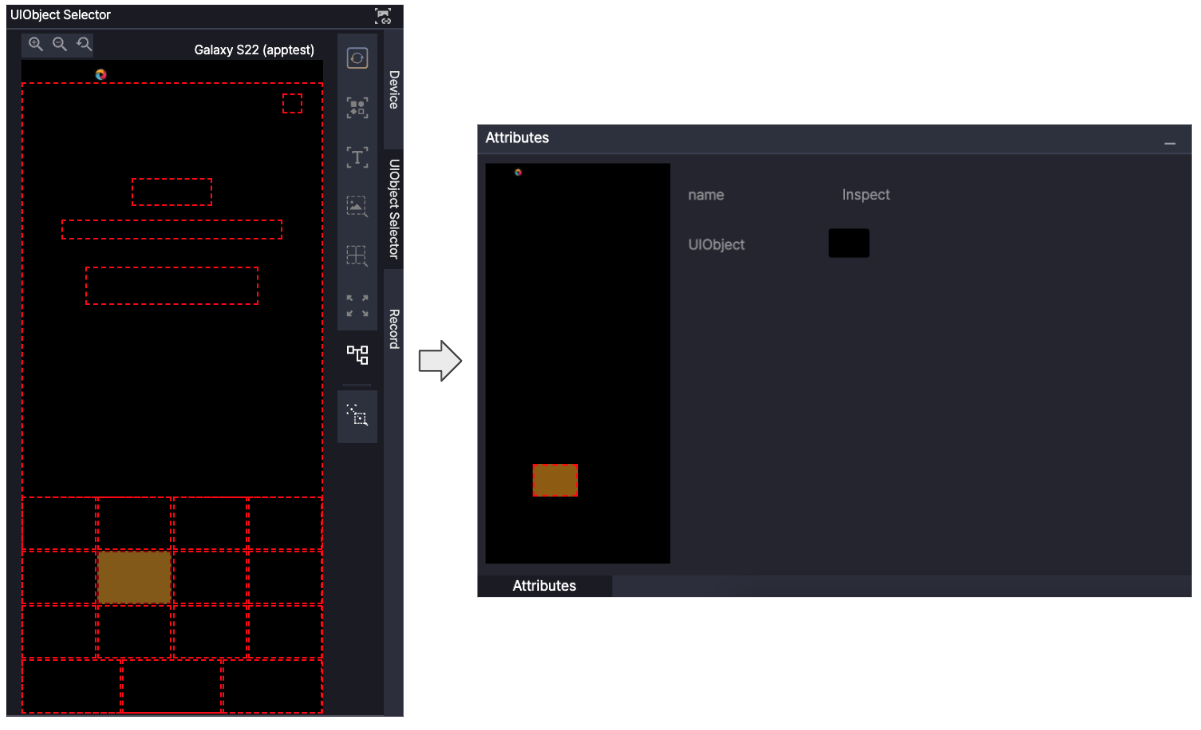Click the device link icon in header

pos(383,16)
